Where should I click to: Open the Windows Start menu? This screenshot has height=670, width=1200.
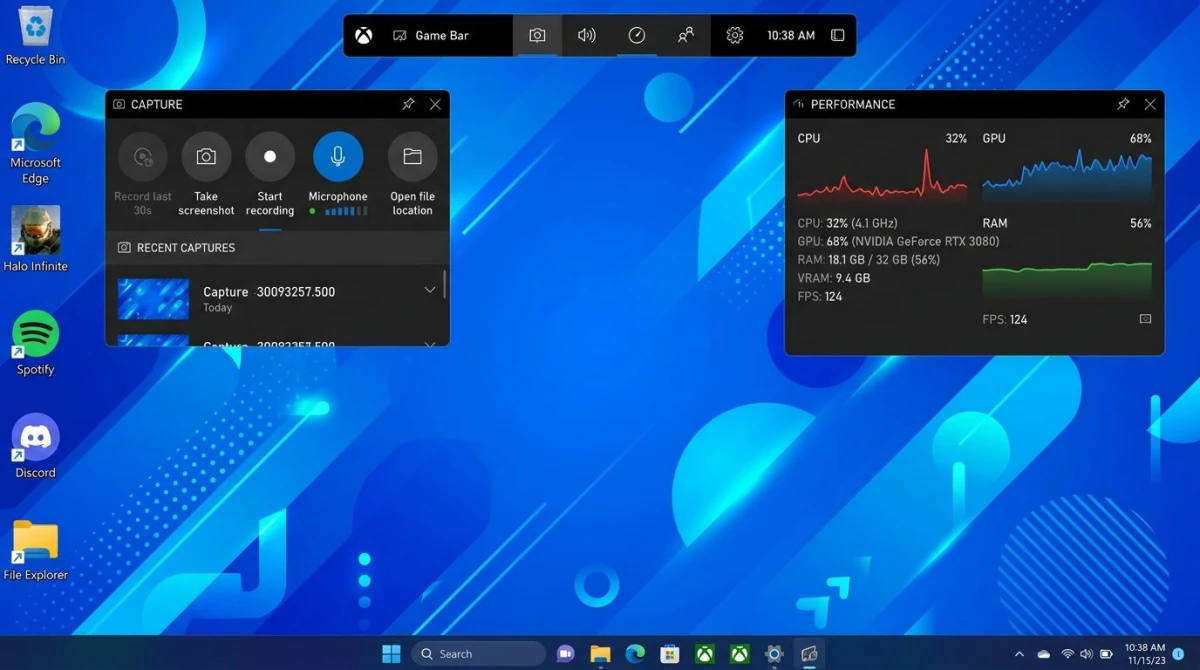coord(391,654)
